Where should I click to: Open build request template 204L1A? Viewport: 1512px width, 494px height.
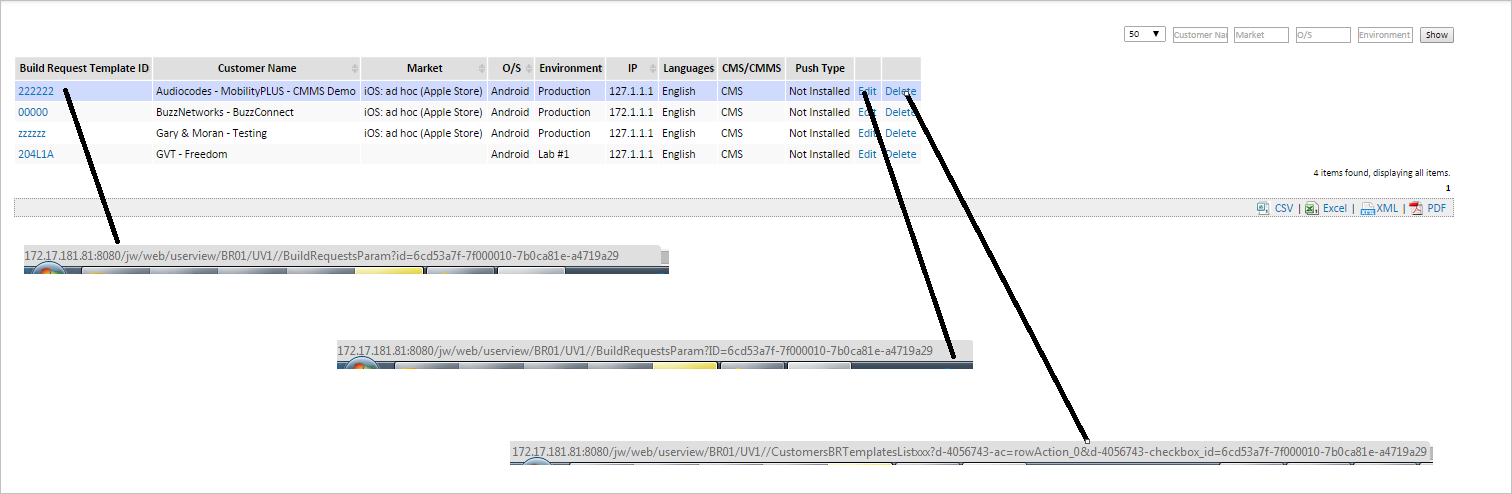click(x=36, y=154)
